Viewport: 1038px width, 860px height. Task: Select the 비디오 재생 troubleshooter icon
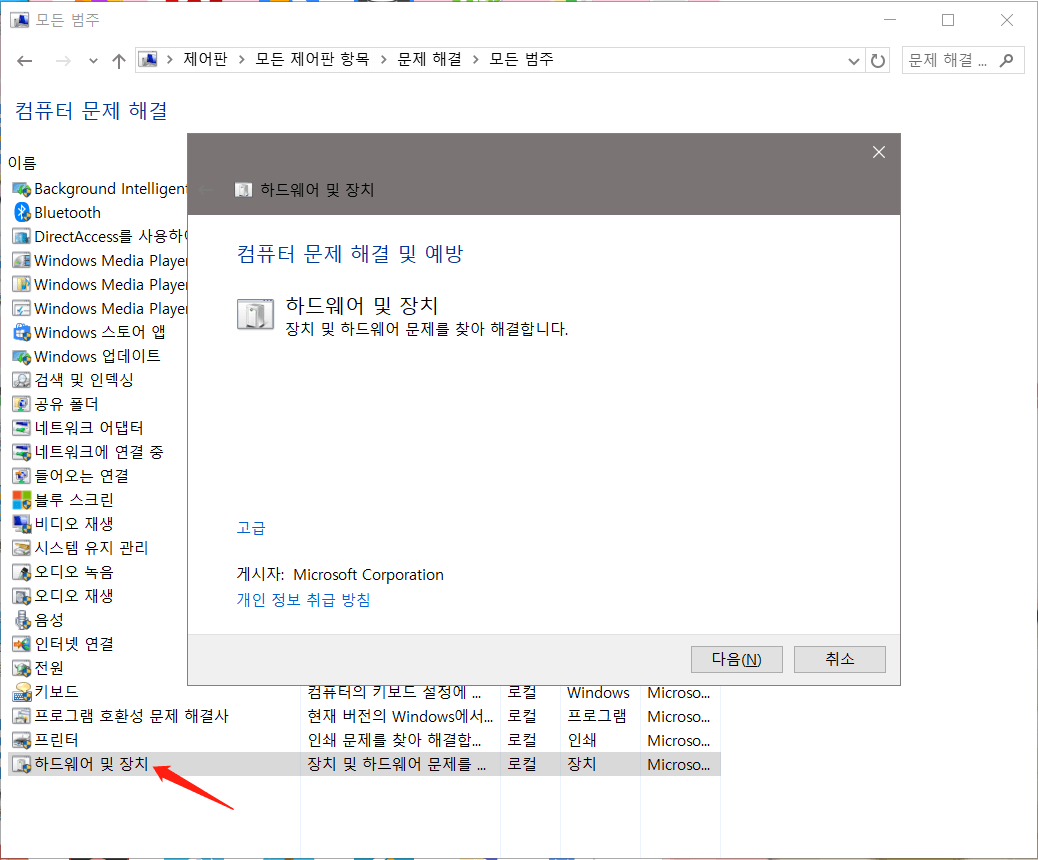pos(22,523)
